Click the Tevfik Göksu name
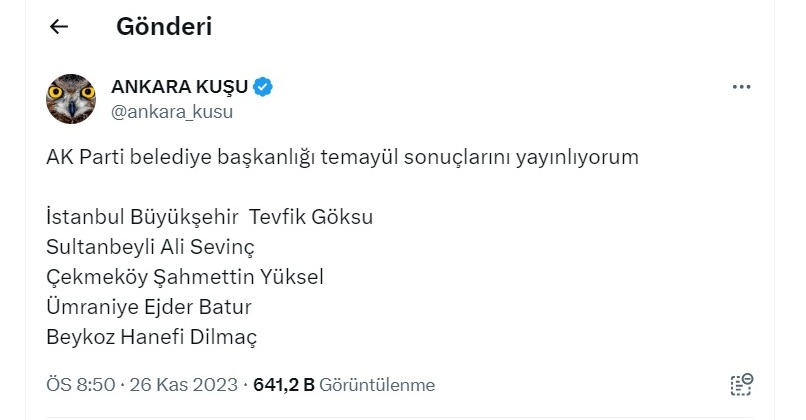 [311, 217]
